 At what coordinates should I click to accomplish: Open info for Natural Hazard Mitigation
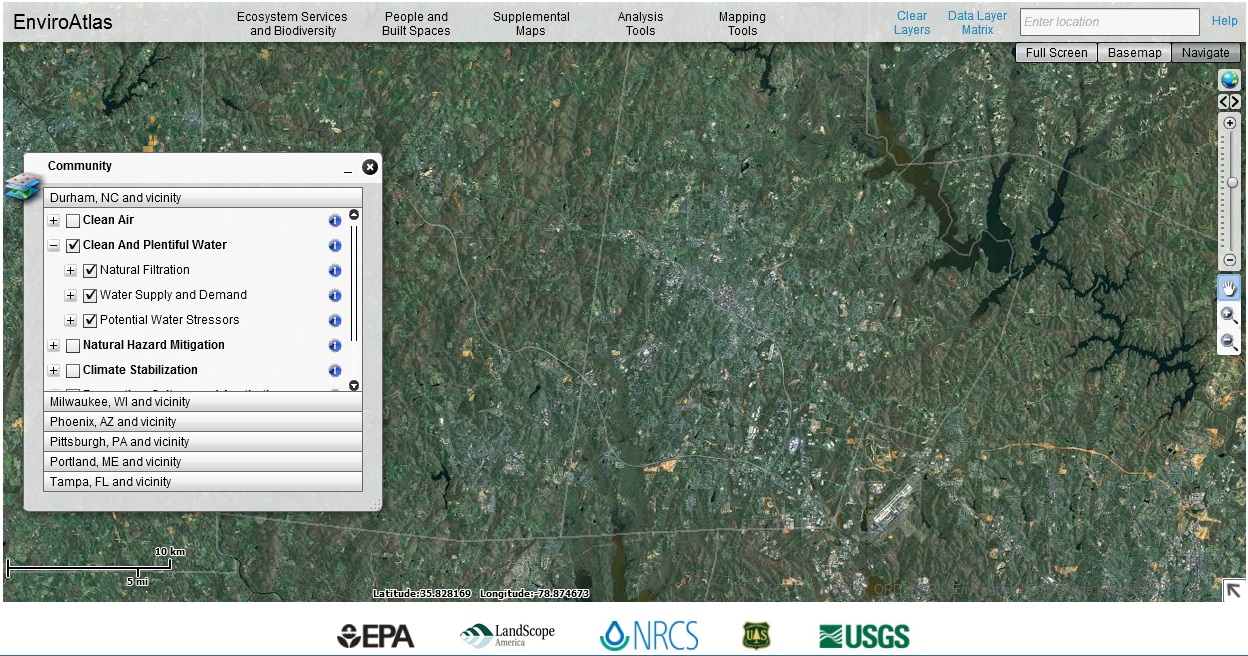(335, 345)
